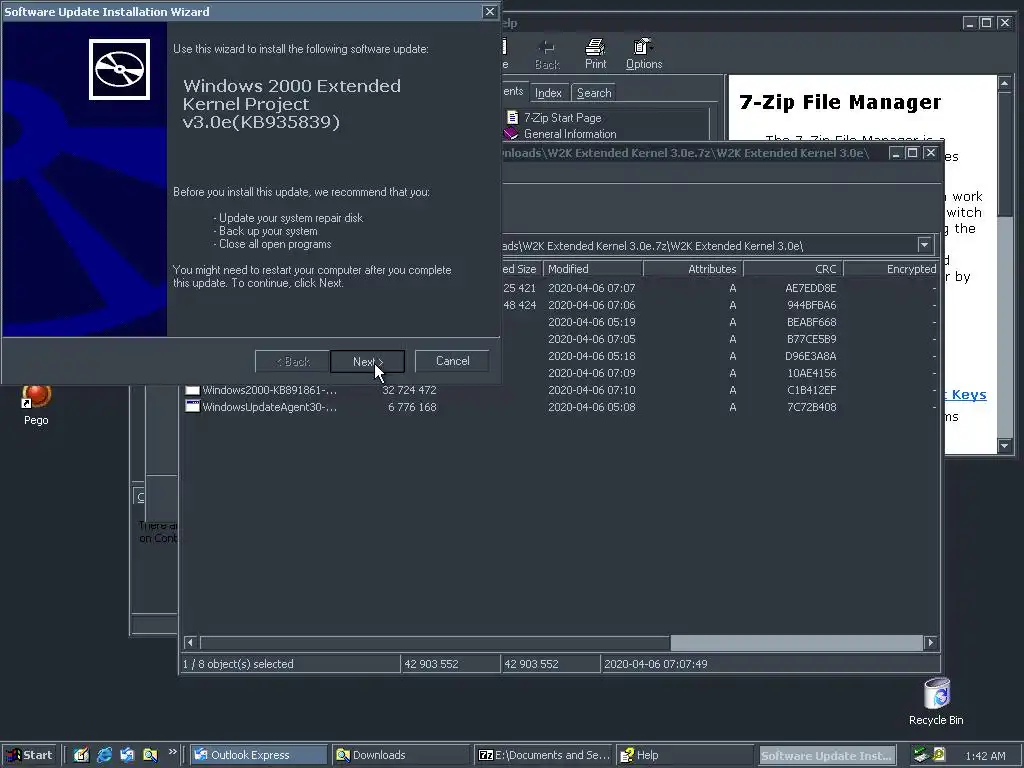1024x768 pixels.
Task: Select the 7-Zip Start Page icon in Help contents
Action: [513, 118]
